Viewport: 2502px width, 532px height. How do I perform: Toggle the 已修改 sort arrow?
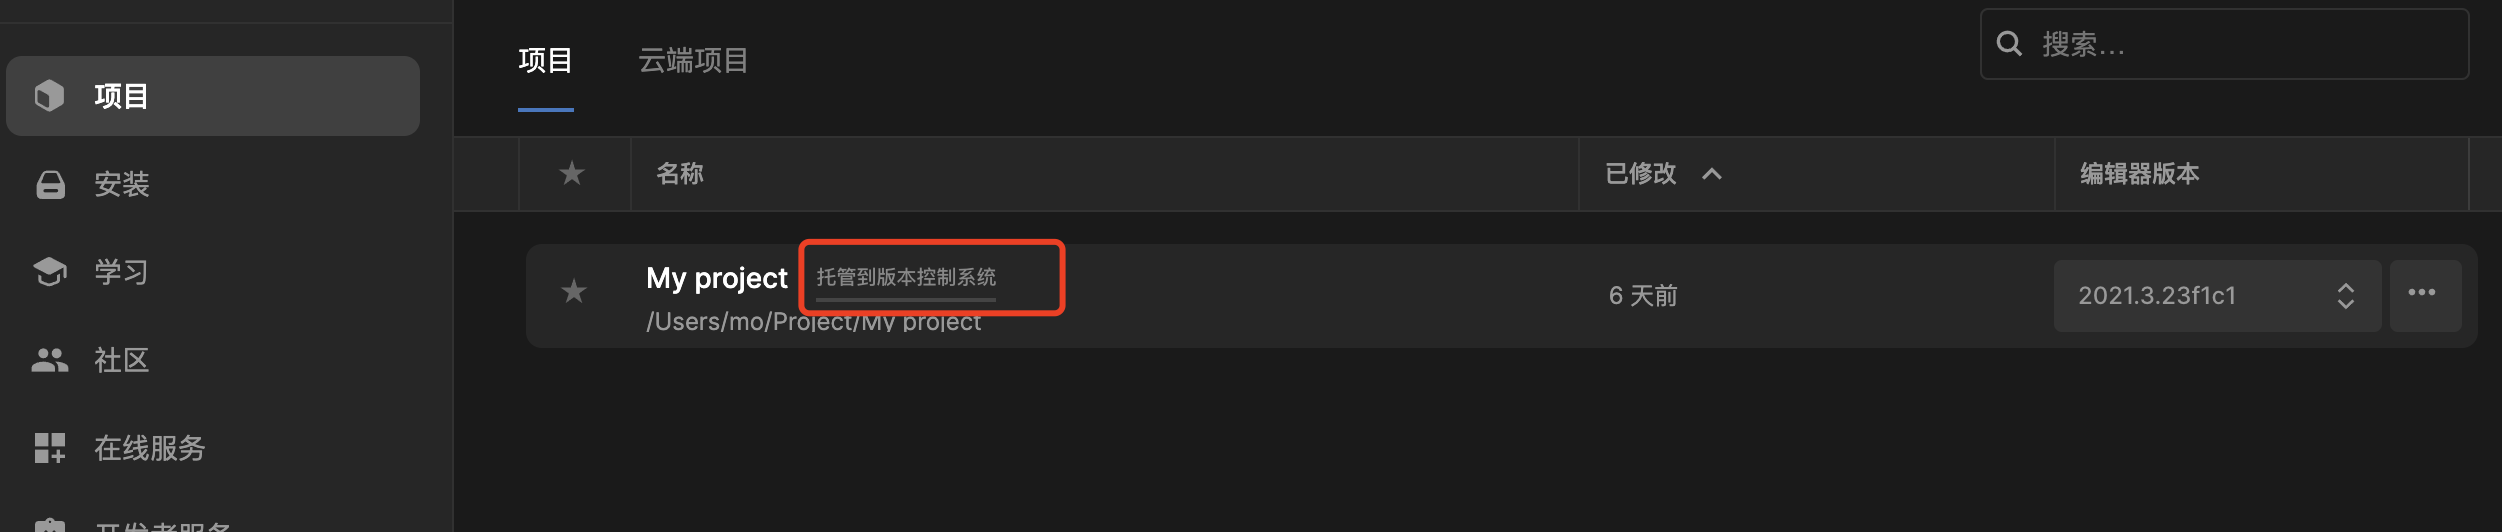point(1712,174)
